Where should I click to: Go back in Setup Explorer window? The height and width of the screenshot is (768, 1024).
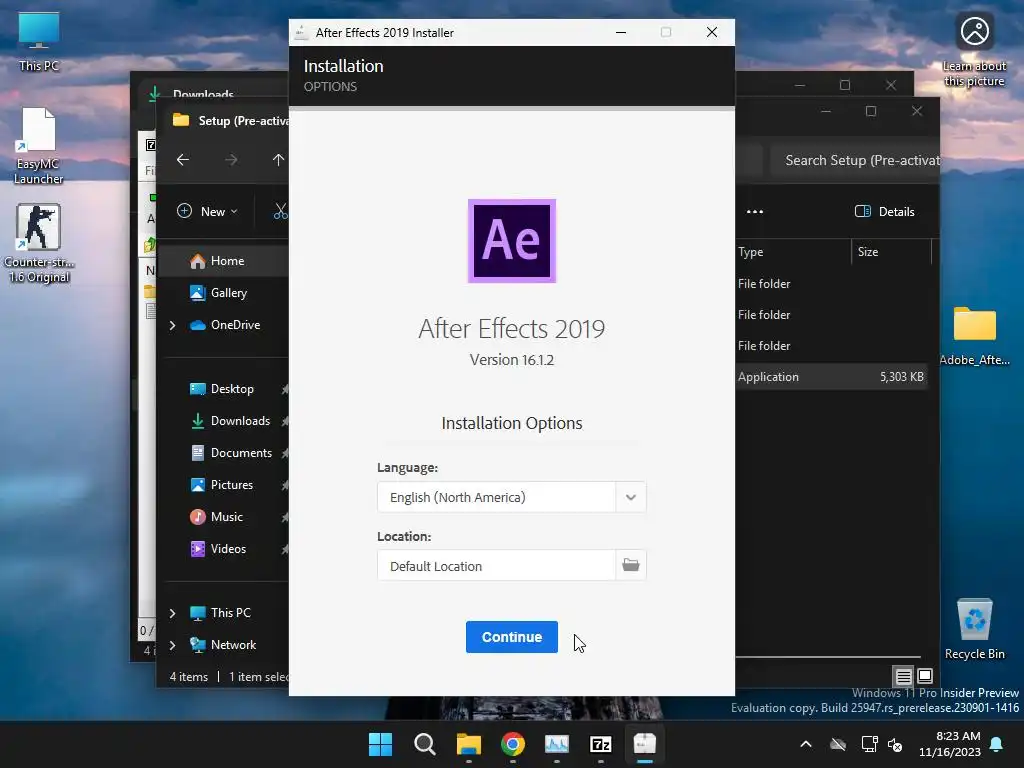click(x=183, y=159)
